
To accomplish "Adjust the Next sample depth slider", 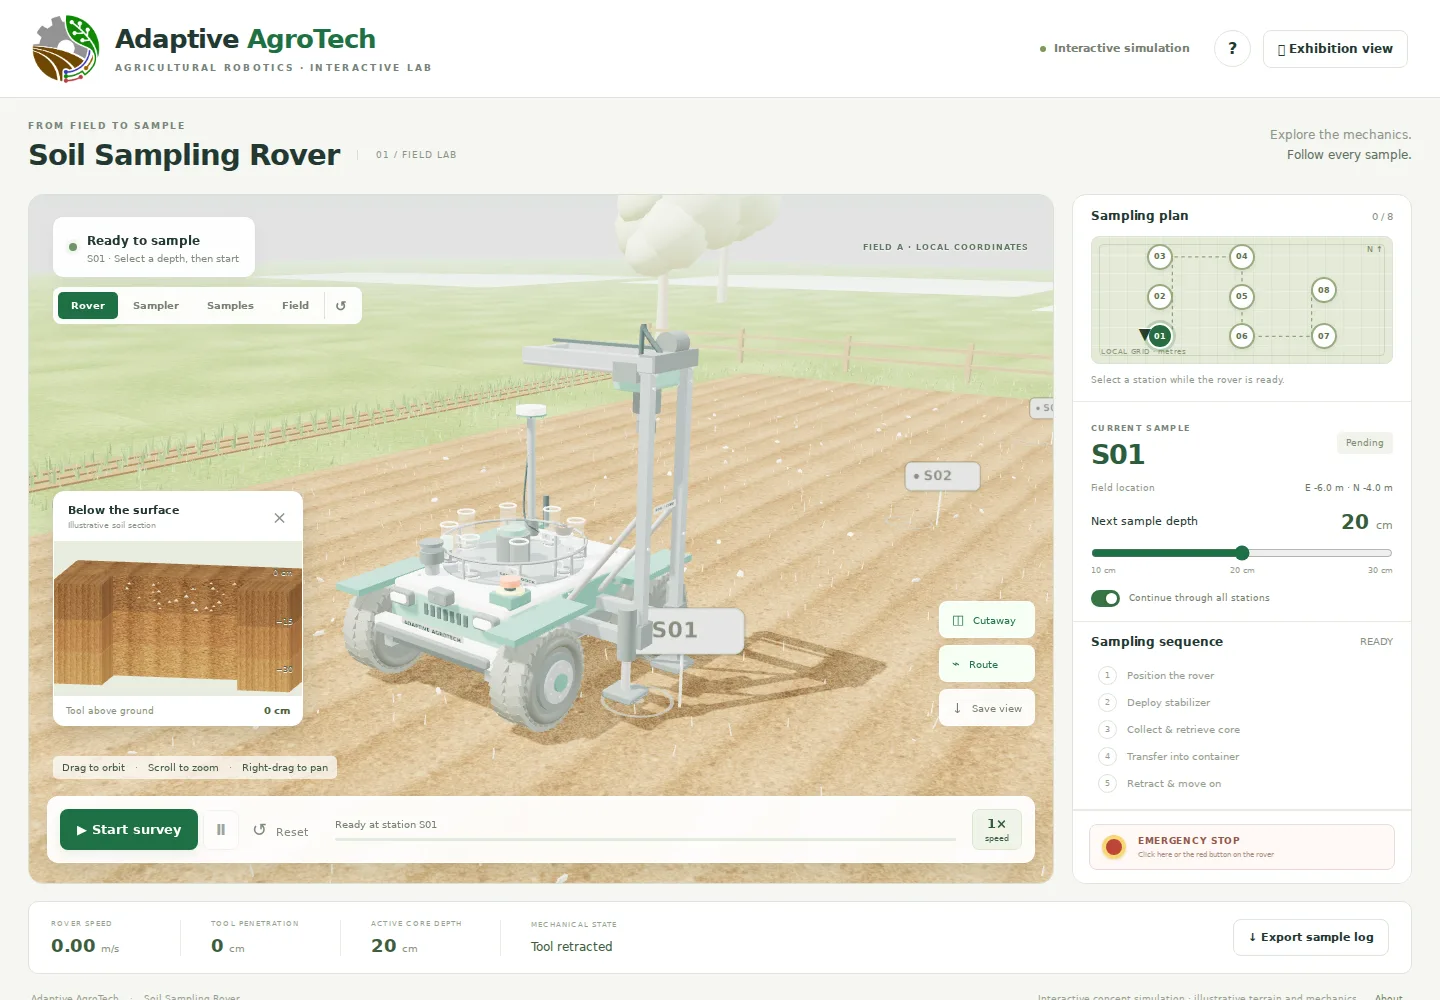I will (1242, 553).
